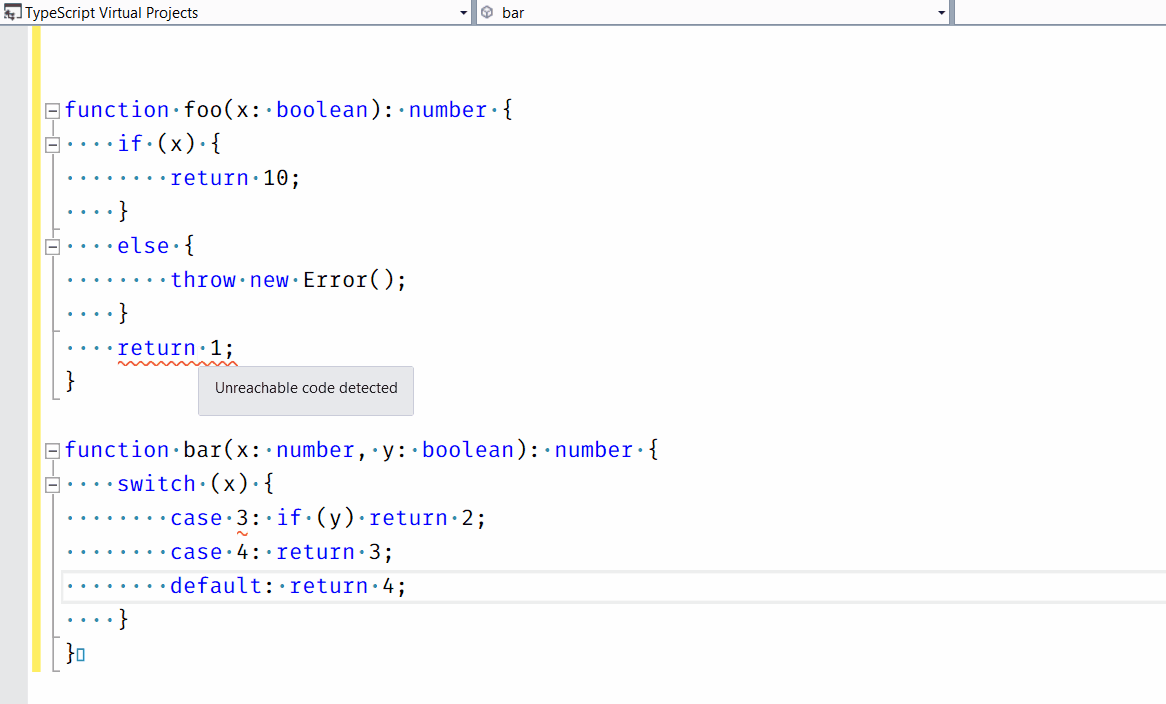
Task: Collapse the switch (x) block
Action: point(53,485)
